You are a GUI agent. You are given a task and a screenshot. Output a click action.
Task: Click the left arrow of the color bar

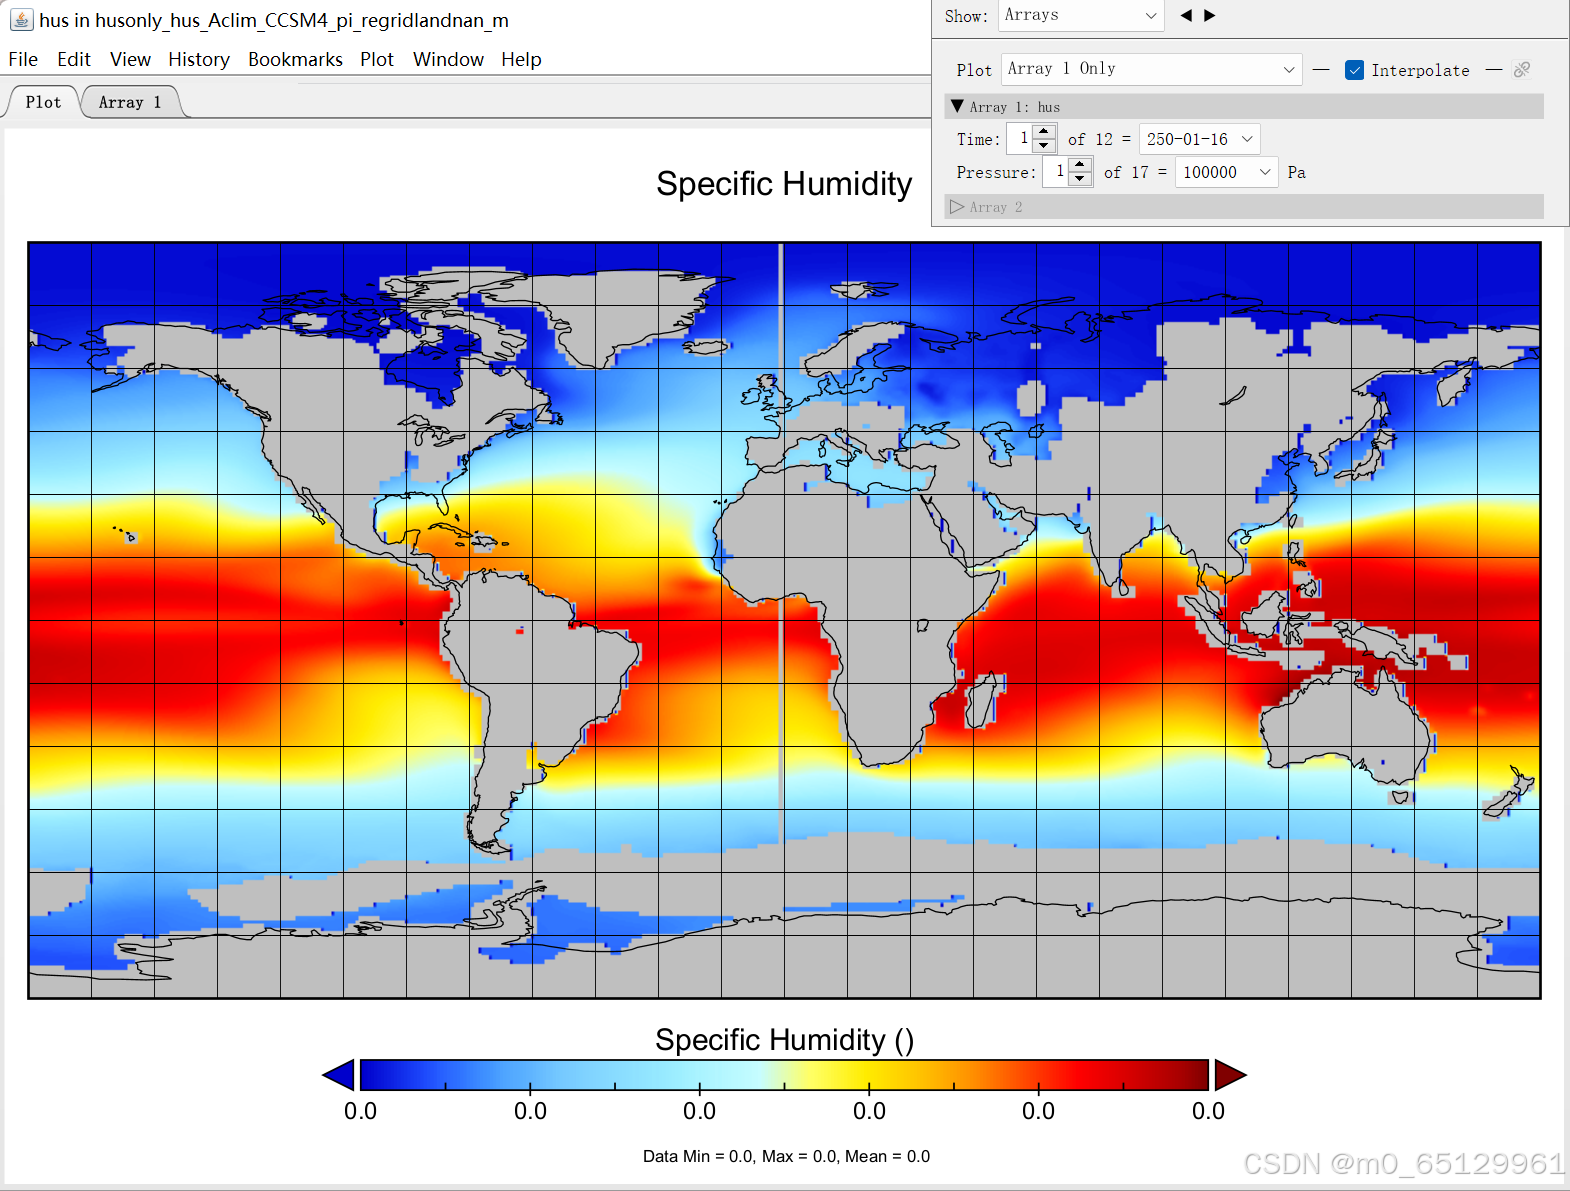[x=339, y=1075]
